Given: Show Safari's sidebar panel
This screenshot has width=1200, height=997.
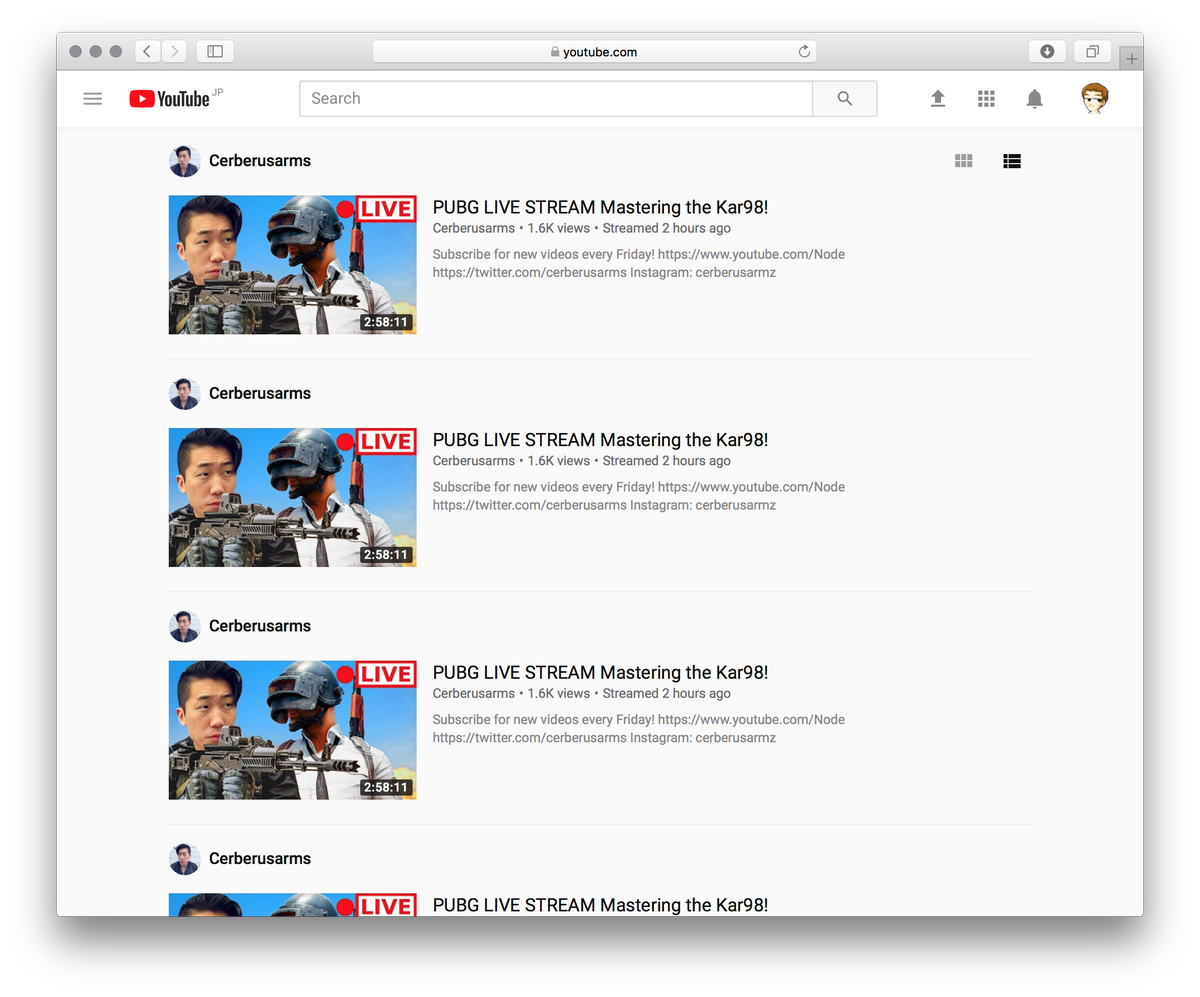Looking at the screenshot, I should pos(215,51).
